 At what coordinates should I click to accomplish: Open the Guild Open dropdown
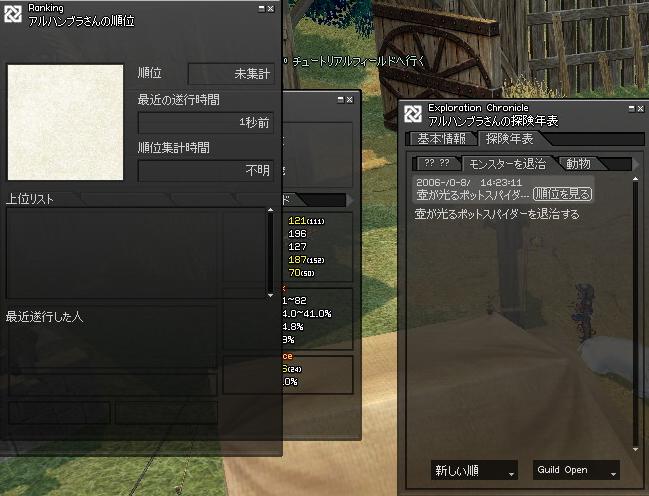(x=576, y=470)
